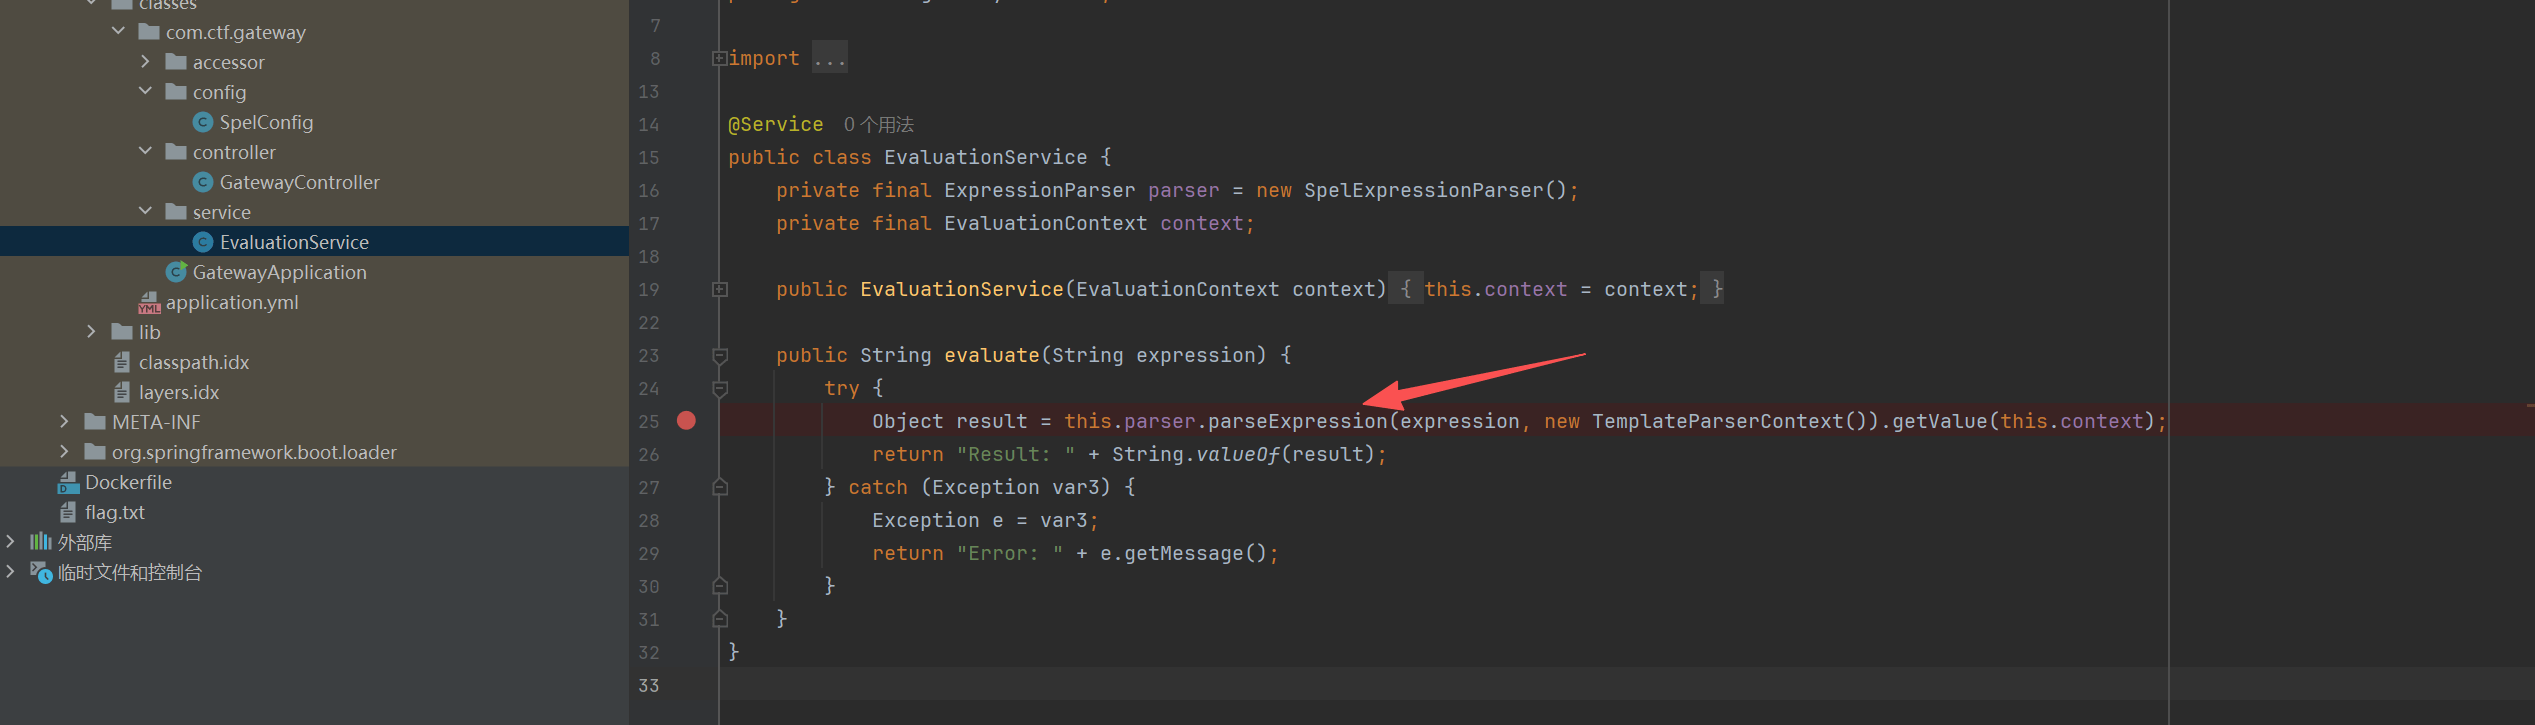Click the '0 个用法' usages hint

(x=878, y=125)
